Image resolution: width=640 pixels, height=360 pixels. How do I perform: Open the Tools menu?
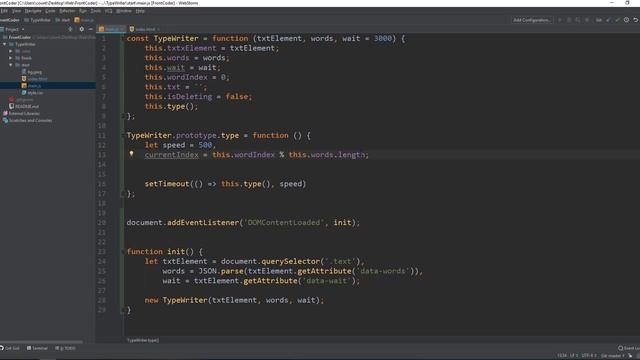96,11
